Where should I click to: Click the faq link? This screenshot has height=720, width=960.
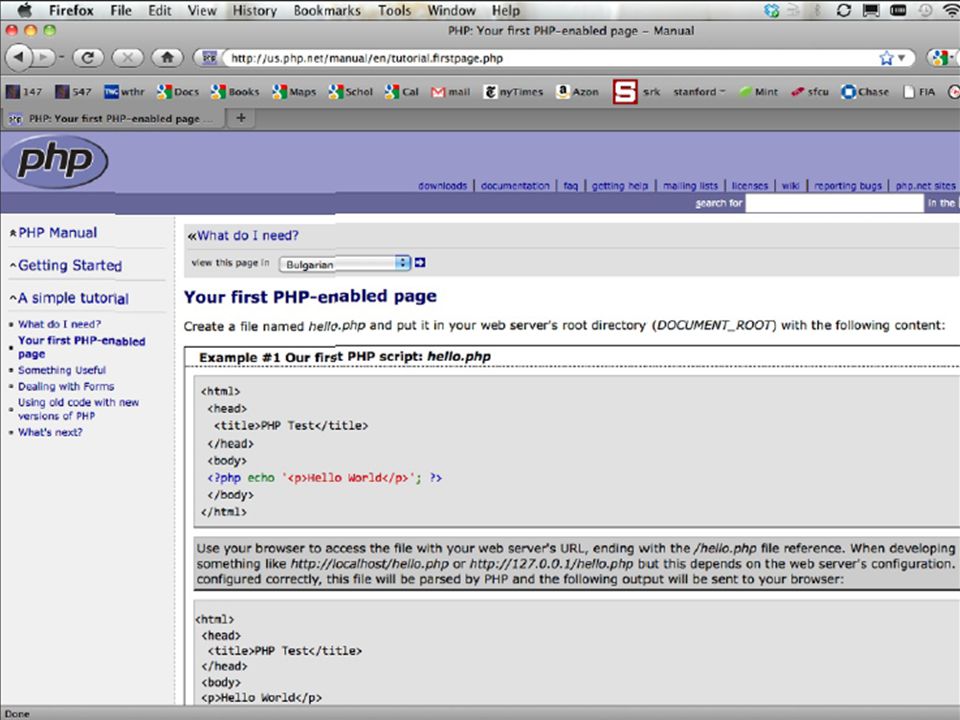coord(571,186)
